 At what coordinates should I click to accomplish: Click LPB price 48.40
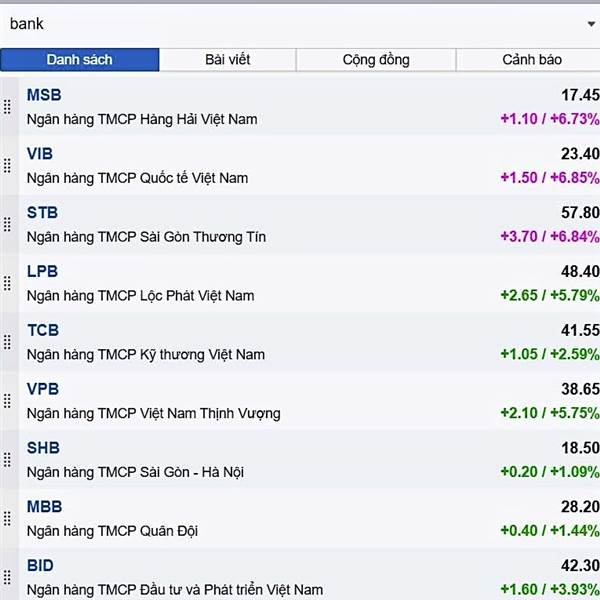click(580, 272)
